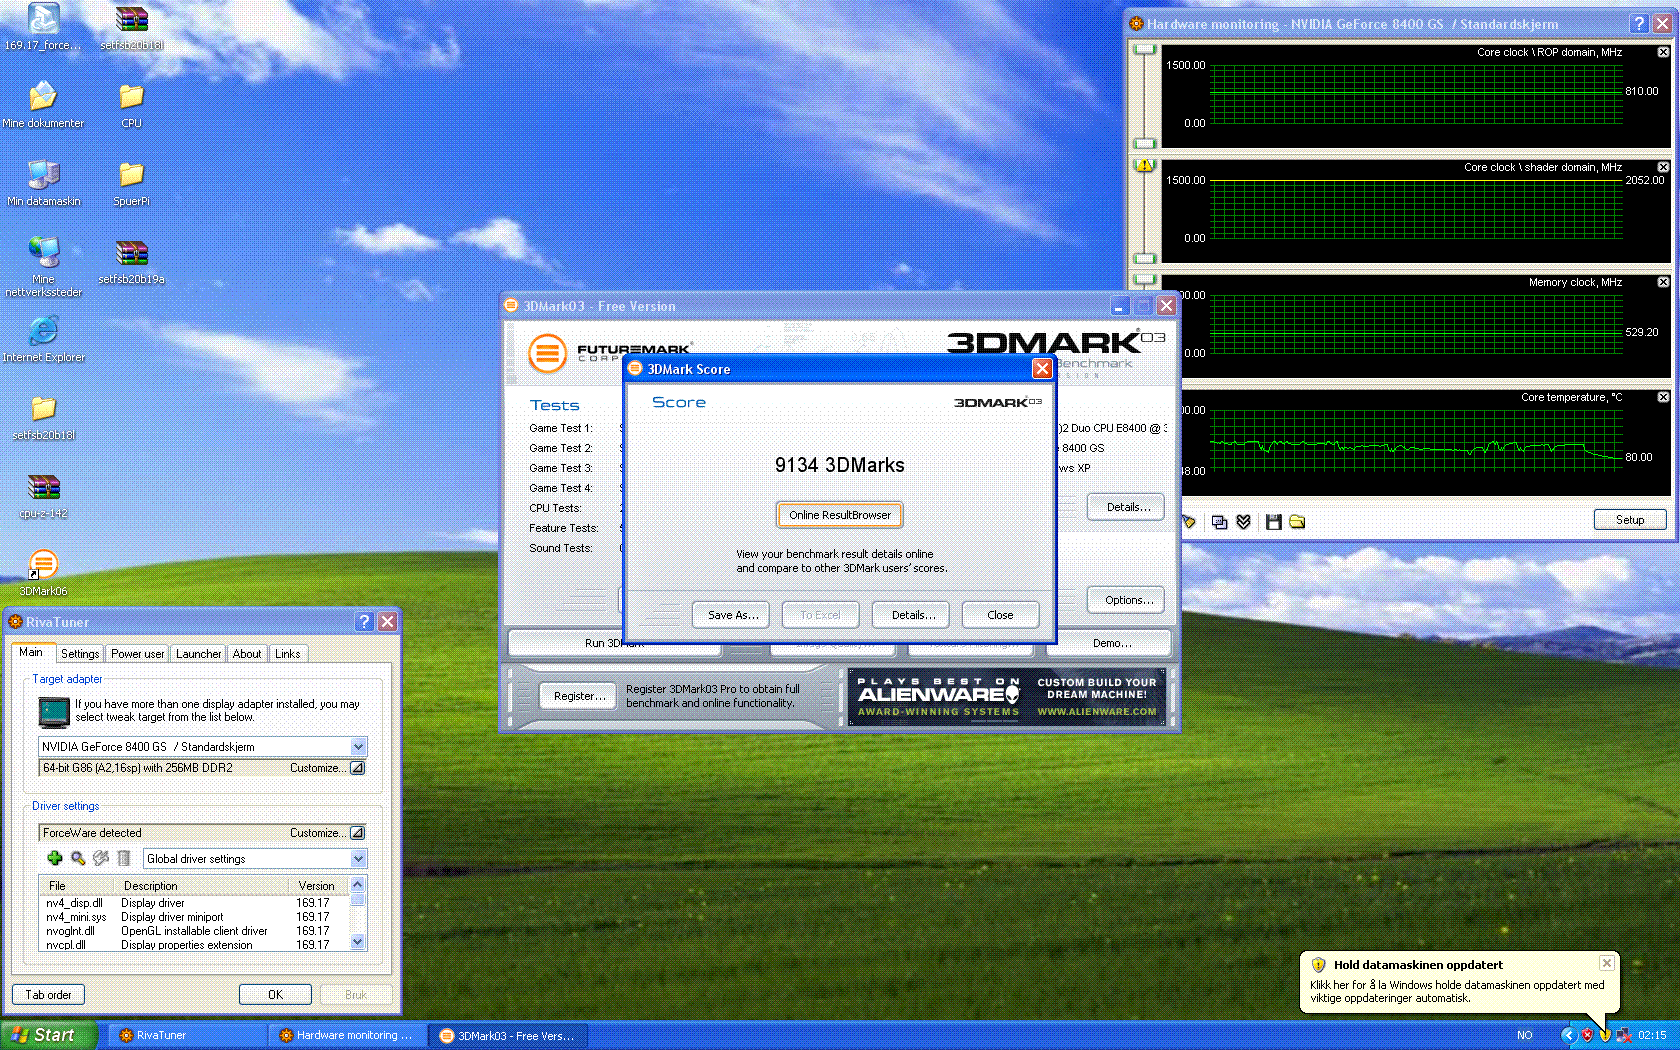This screenshot has width=1680, height=1050.
Task: Switch to the Settings tab in RivaTuner
Action: [80, 654]
